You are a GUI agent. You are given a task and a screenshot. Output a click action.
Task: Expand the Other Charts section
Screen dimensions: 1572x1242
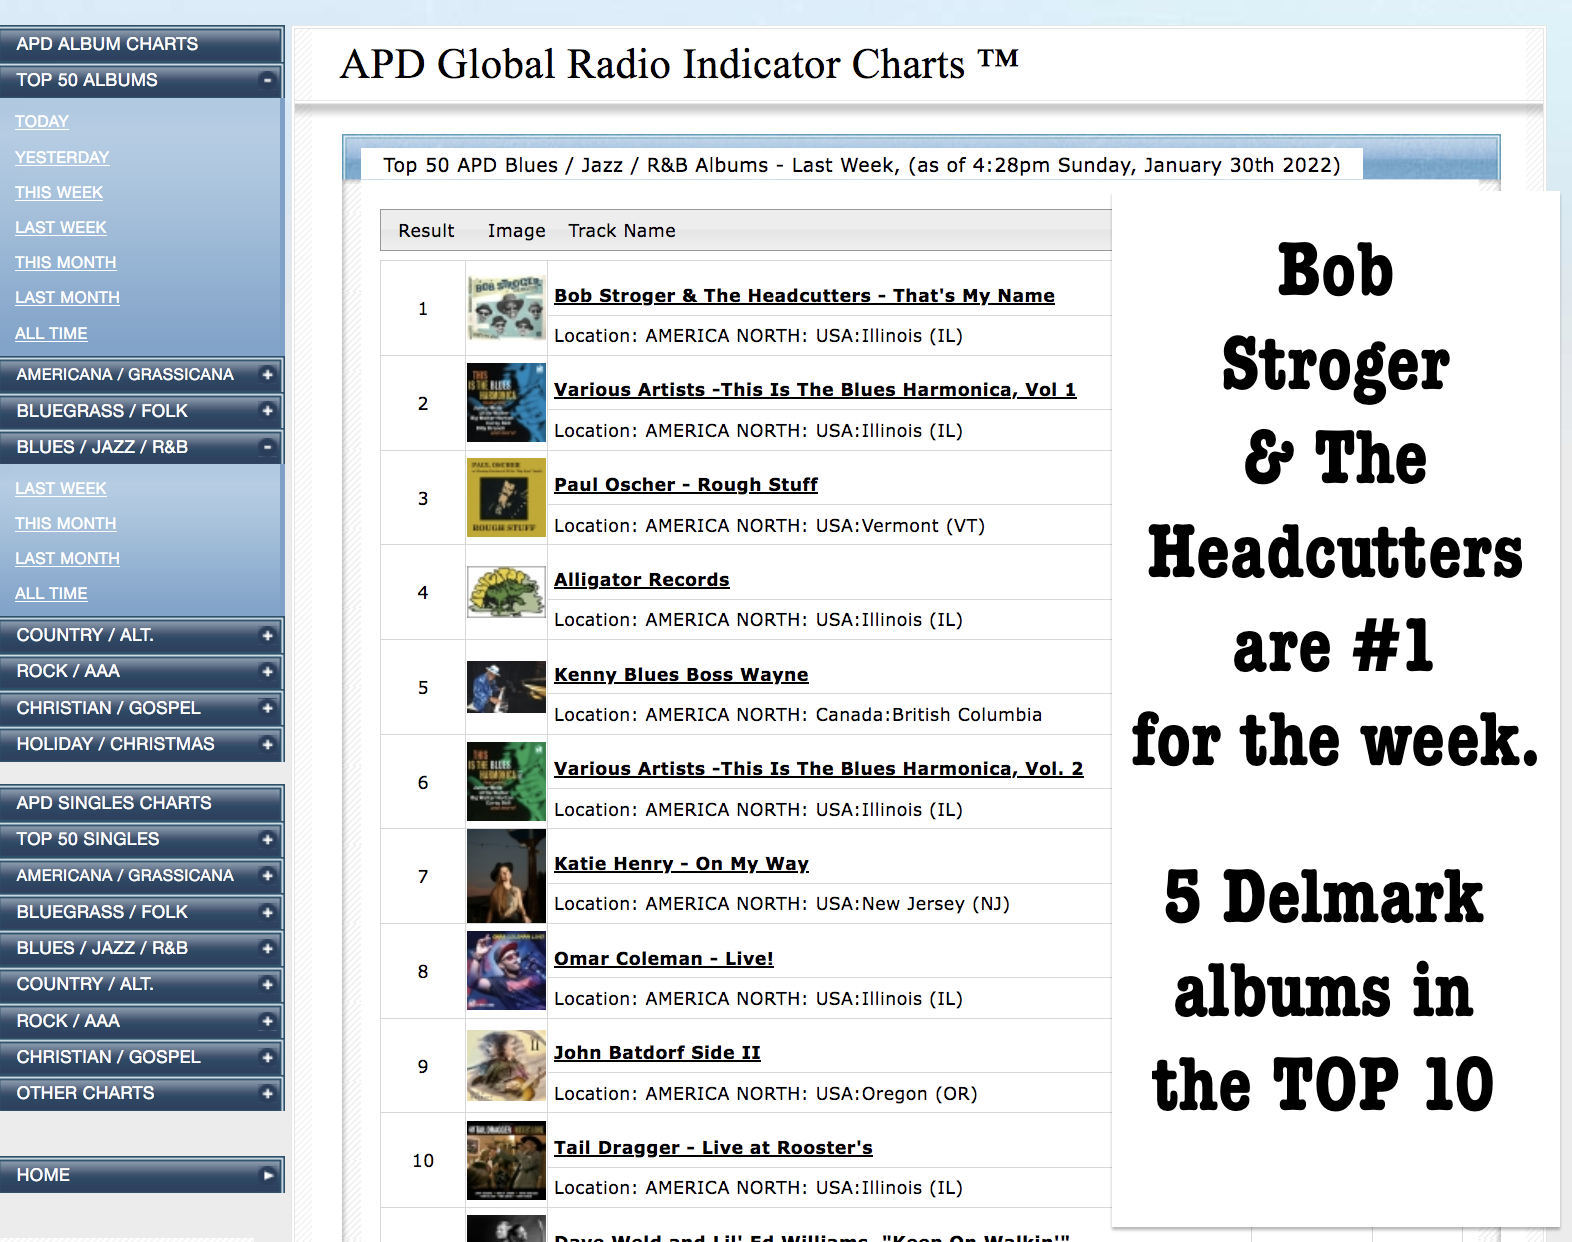141,1094
